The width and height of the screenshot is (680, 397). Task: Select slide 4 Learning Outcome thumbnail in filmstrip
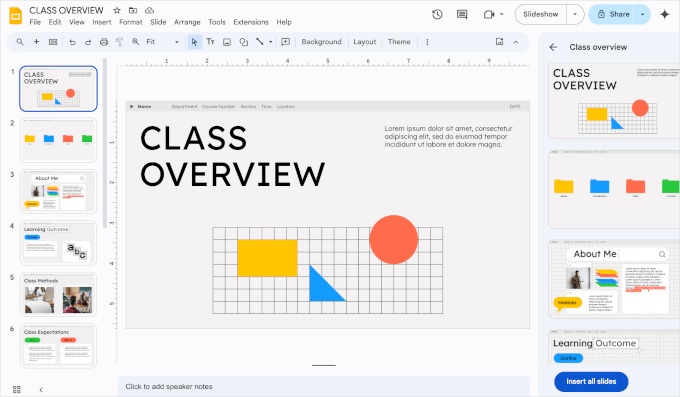tap(59, 243)
